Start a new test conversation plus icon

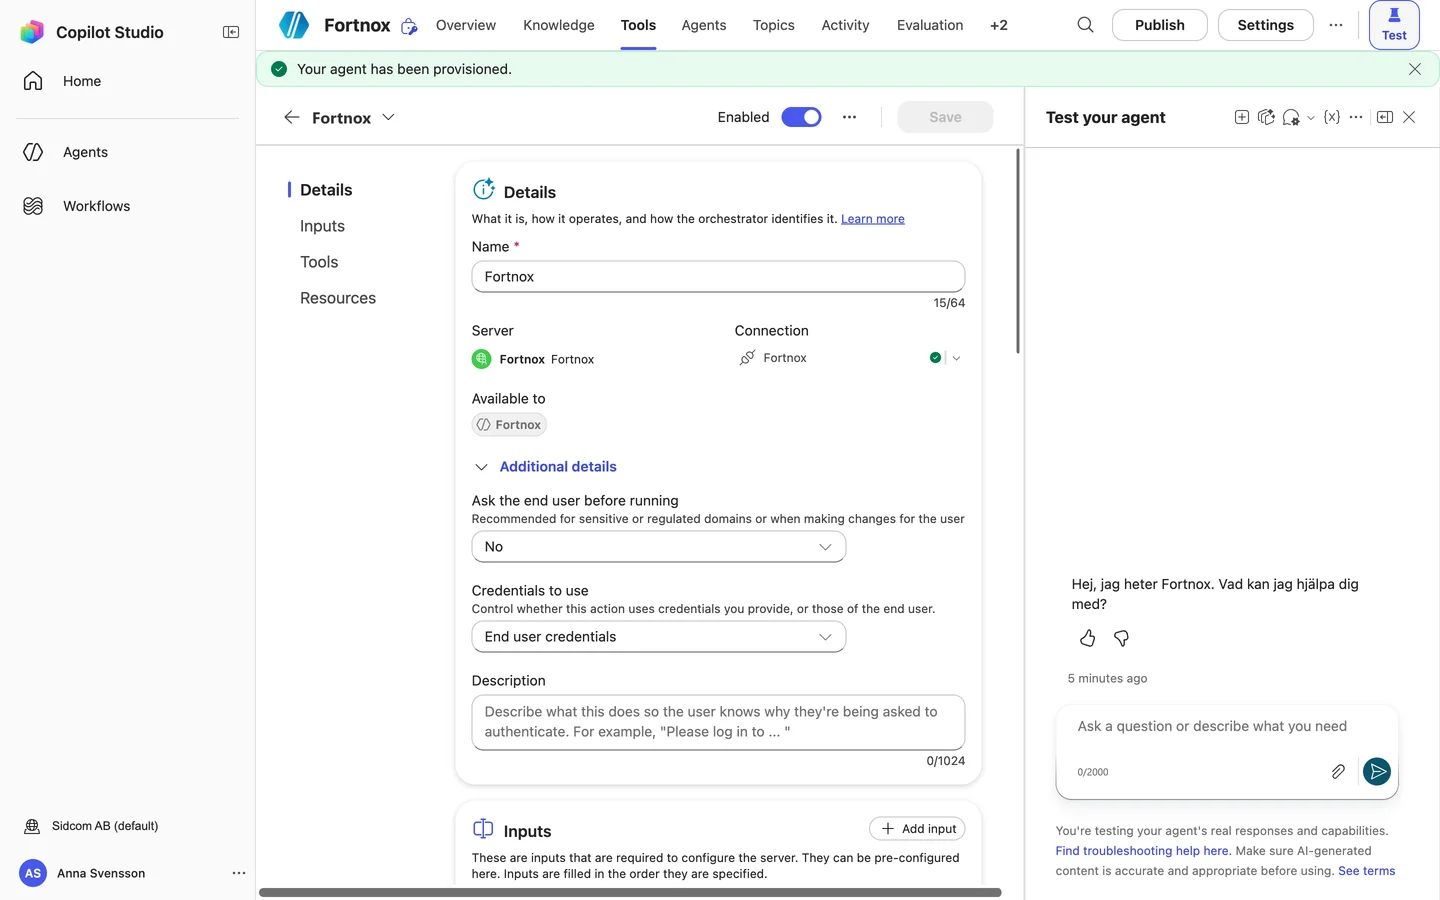(x=1241, y=117)
